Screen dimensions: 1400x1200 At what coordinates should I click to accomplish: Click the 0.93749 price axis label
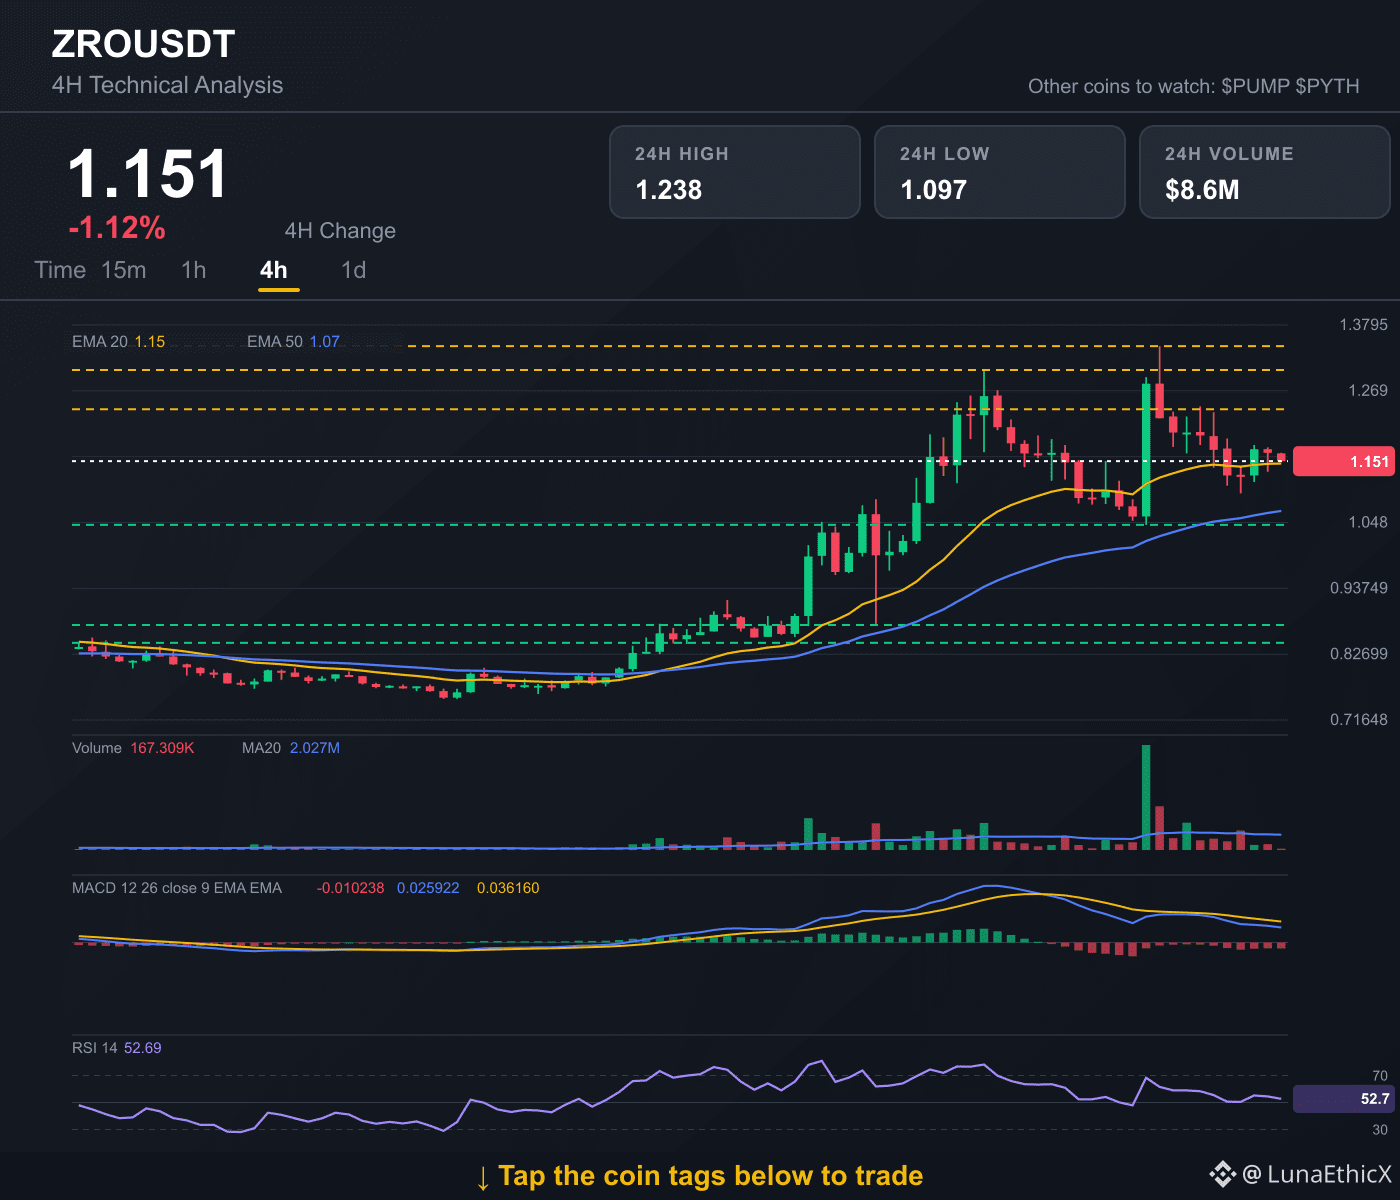[1359, 588]
